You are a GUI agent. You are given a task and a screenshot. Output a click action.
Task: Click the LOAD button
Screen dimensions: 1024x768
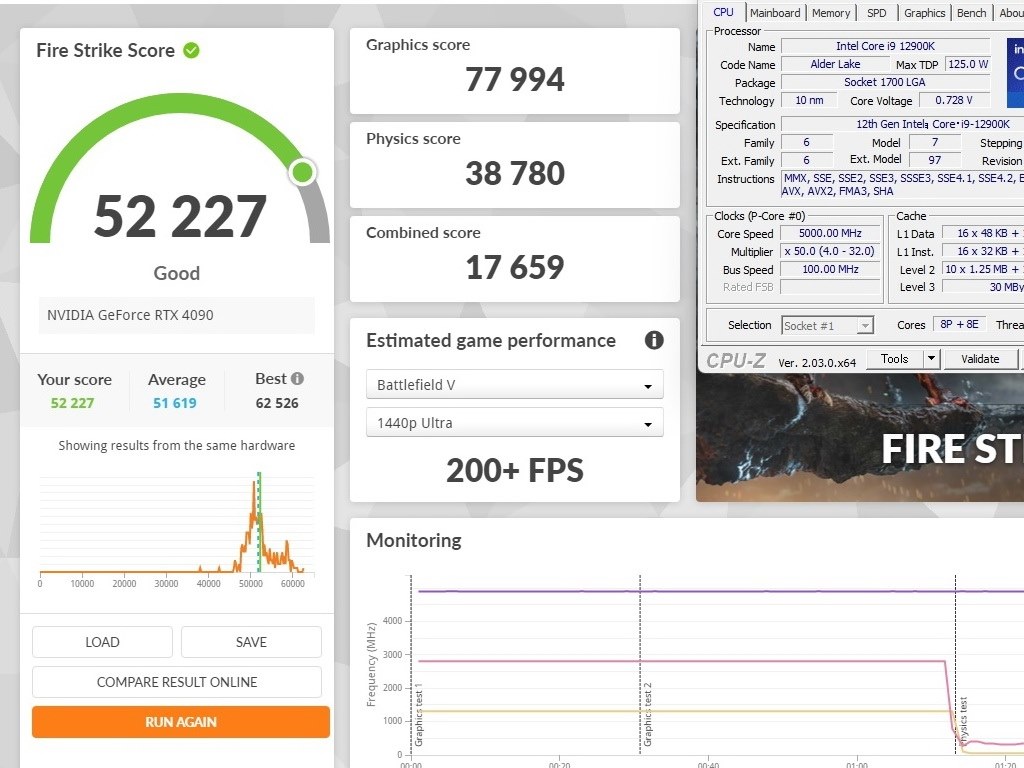pyautogui.click(x=103, y=642)
